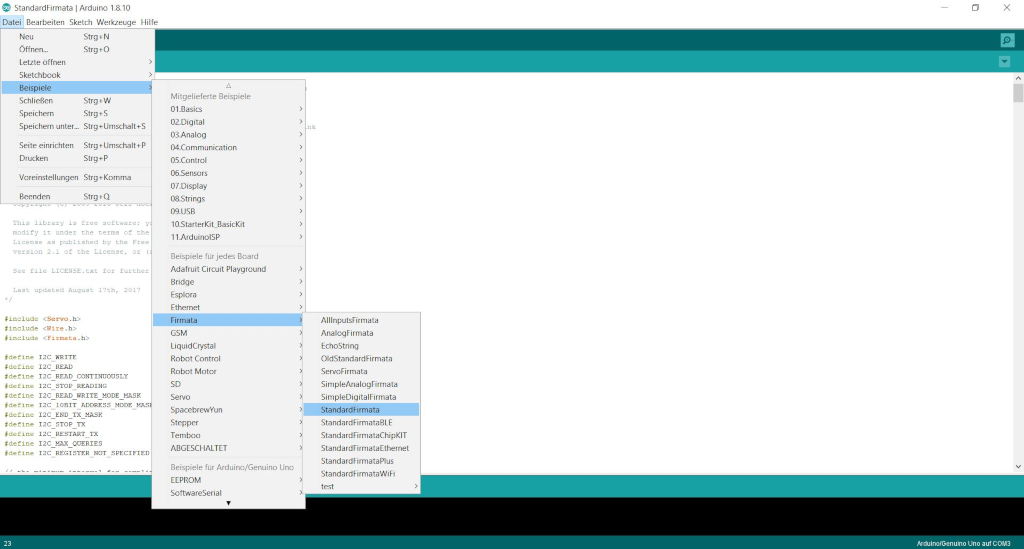Screen dimensions: 1024x549
Task: Open Temboo library examples
Action: pyautogui.click(x=229, y=435)
